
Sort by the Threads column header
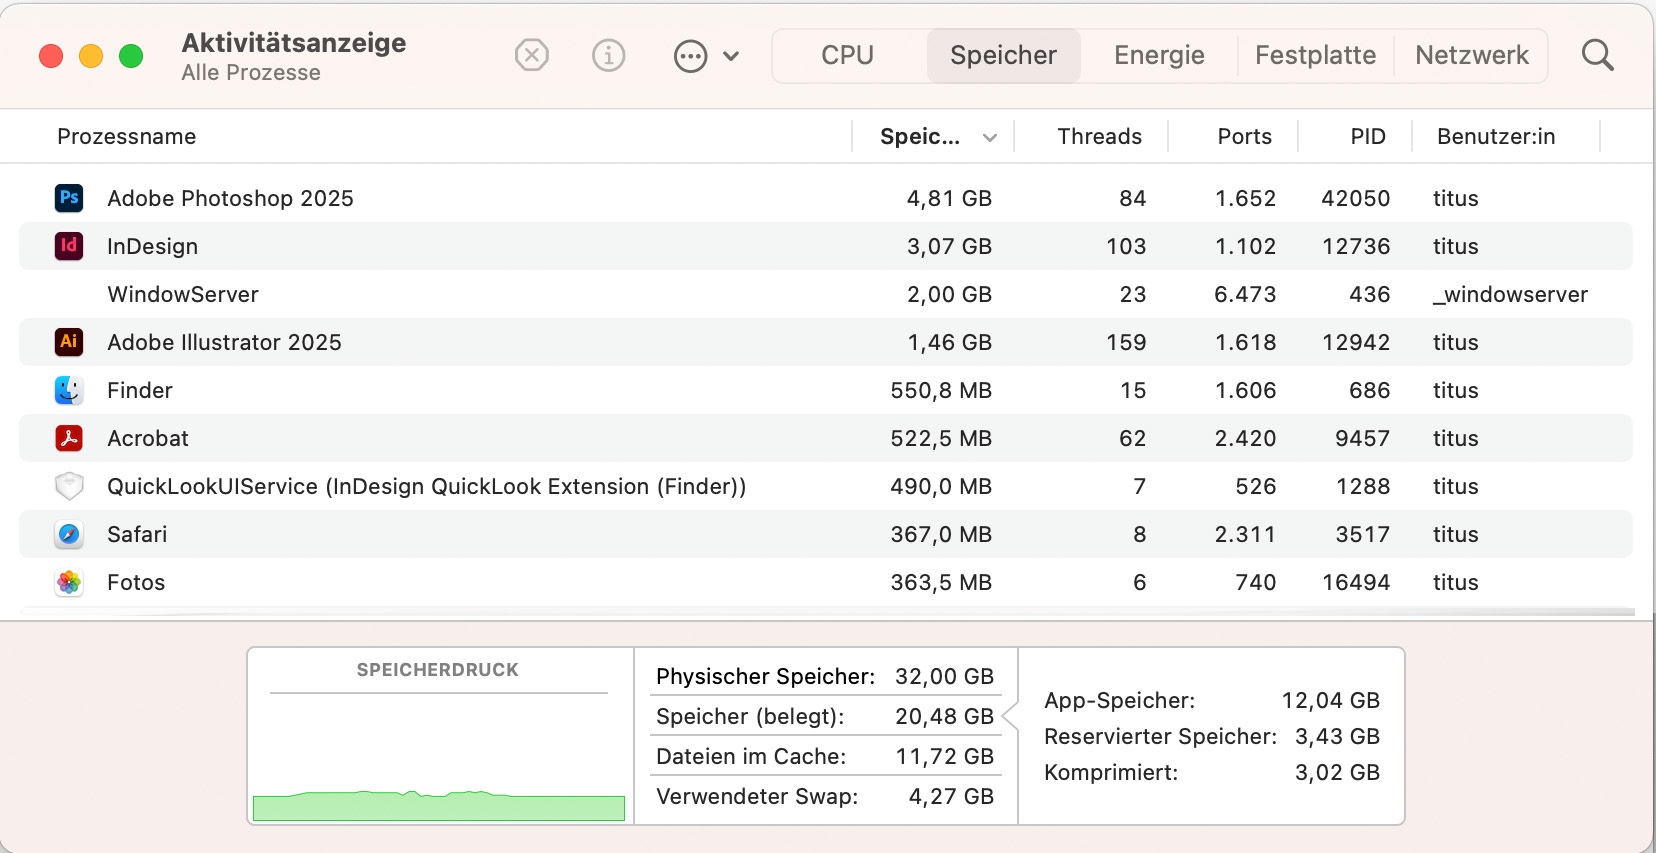(x=1099, y=137)
